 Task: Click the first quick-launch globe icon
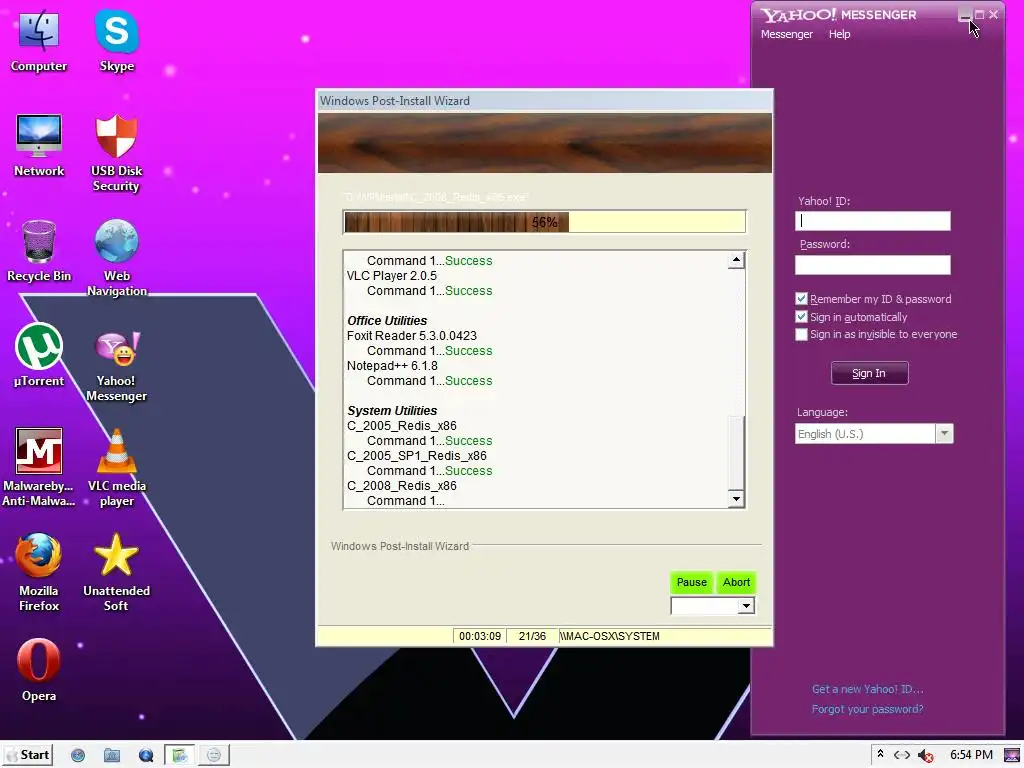tap(78, 756)
